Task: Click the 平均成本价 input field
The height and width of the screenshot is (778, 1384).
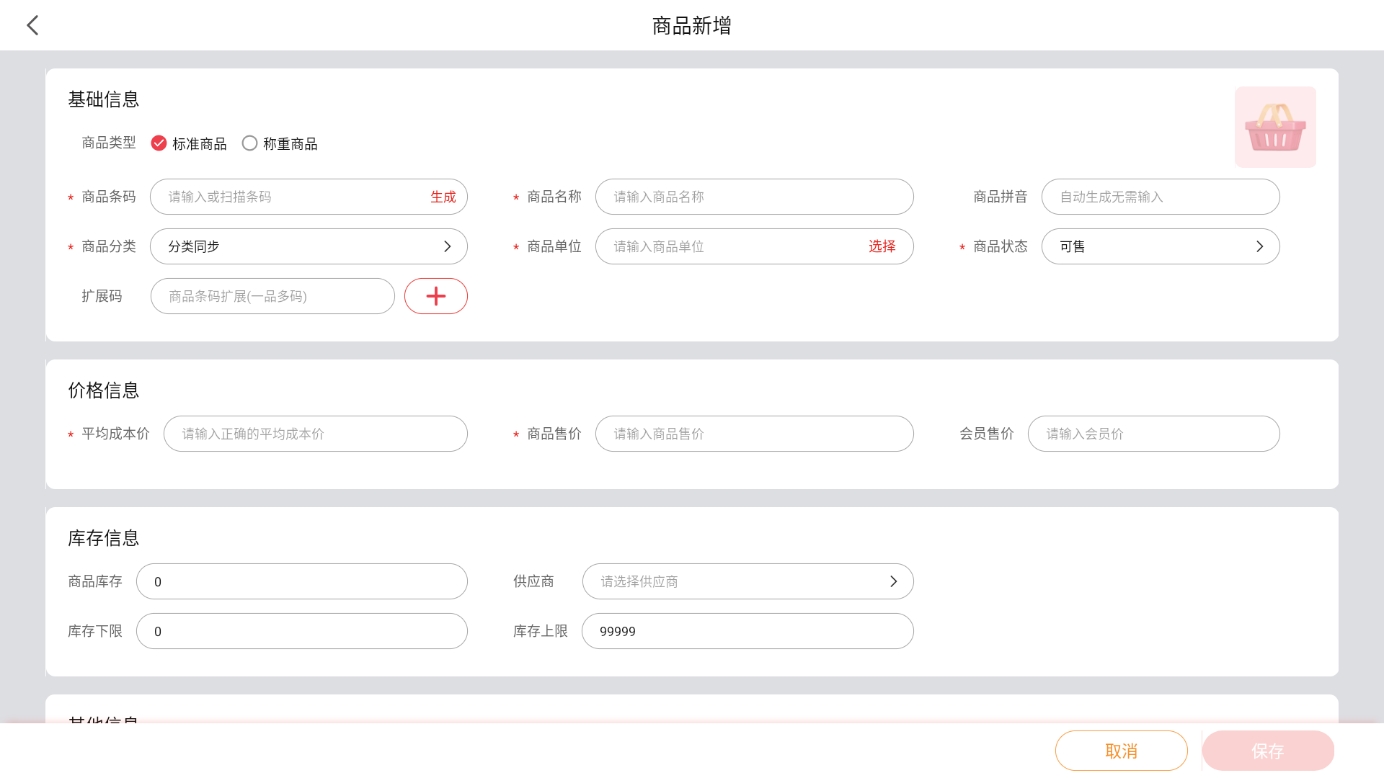Action: coord(315,434)
